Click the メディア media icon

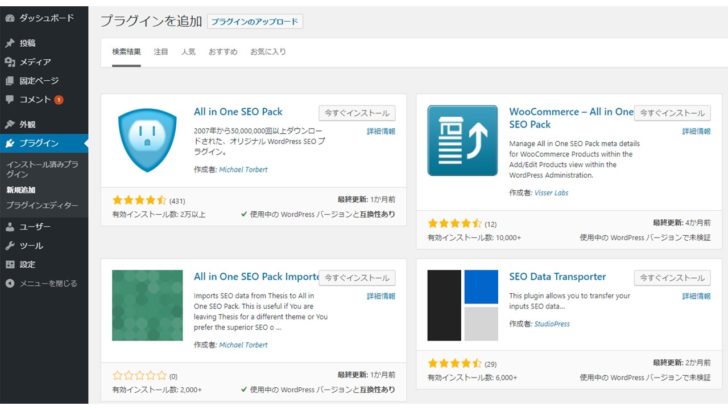(10, 62)
